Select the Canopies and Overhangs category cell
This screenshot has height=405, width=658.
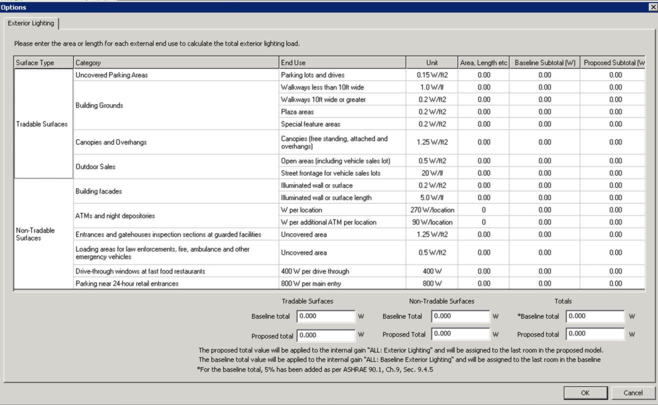[176, 142]
